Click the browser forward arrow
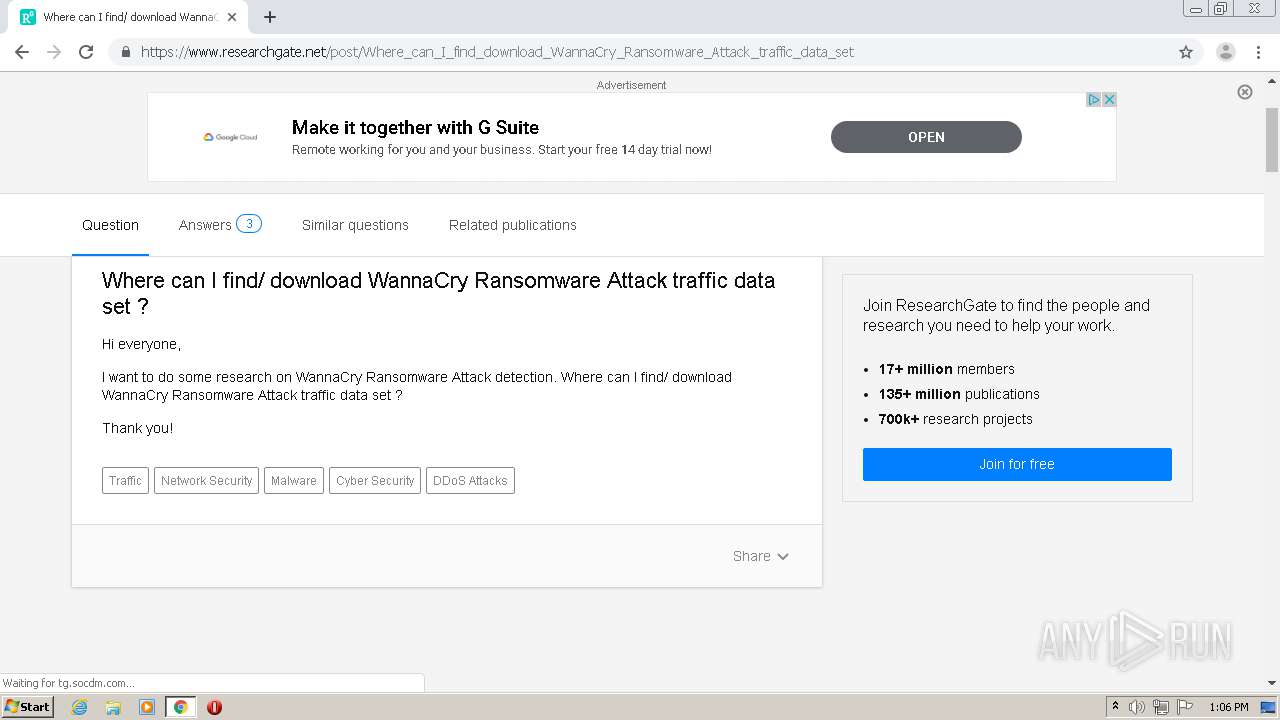This screenshot has height=720, width=1280. [54, 52]
